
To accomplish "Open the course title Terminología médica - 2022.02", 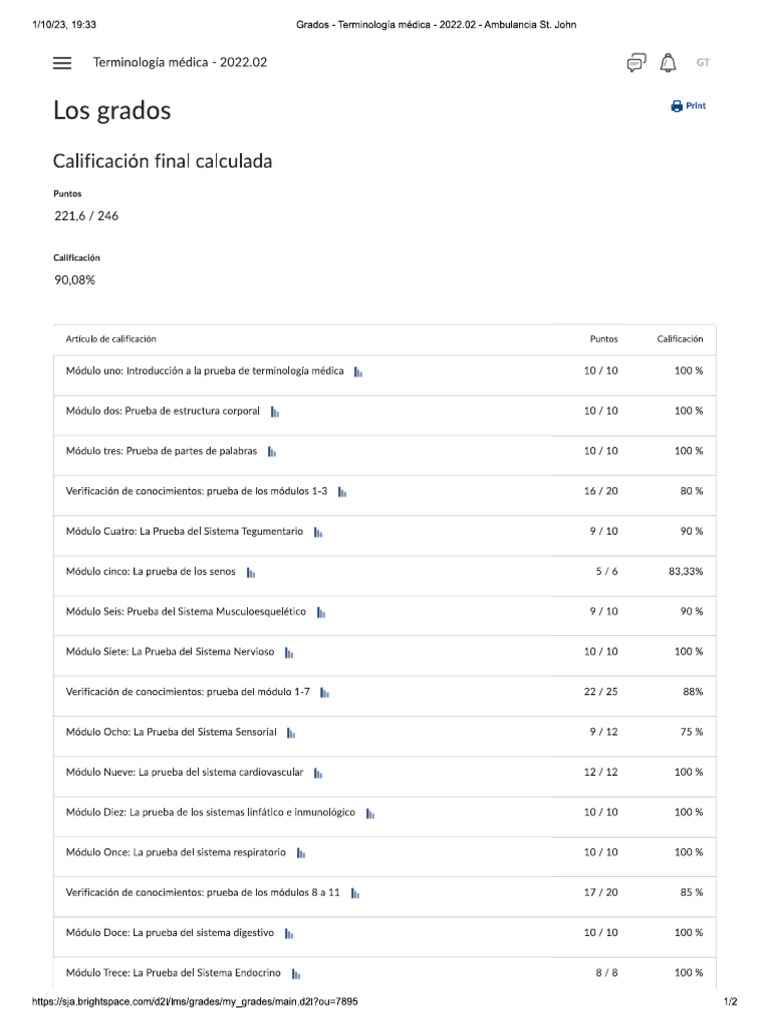I will pos(180,63).
